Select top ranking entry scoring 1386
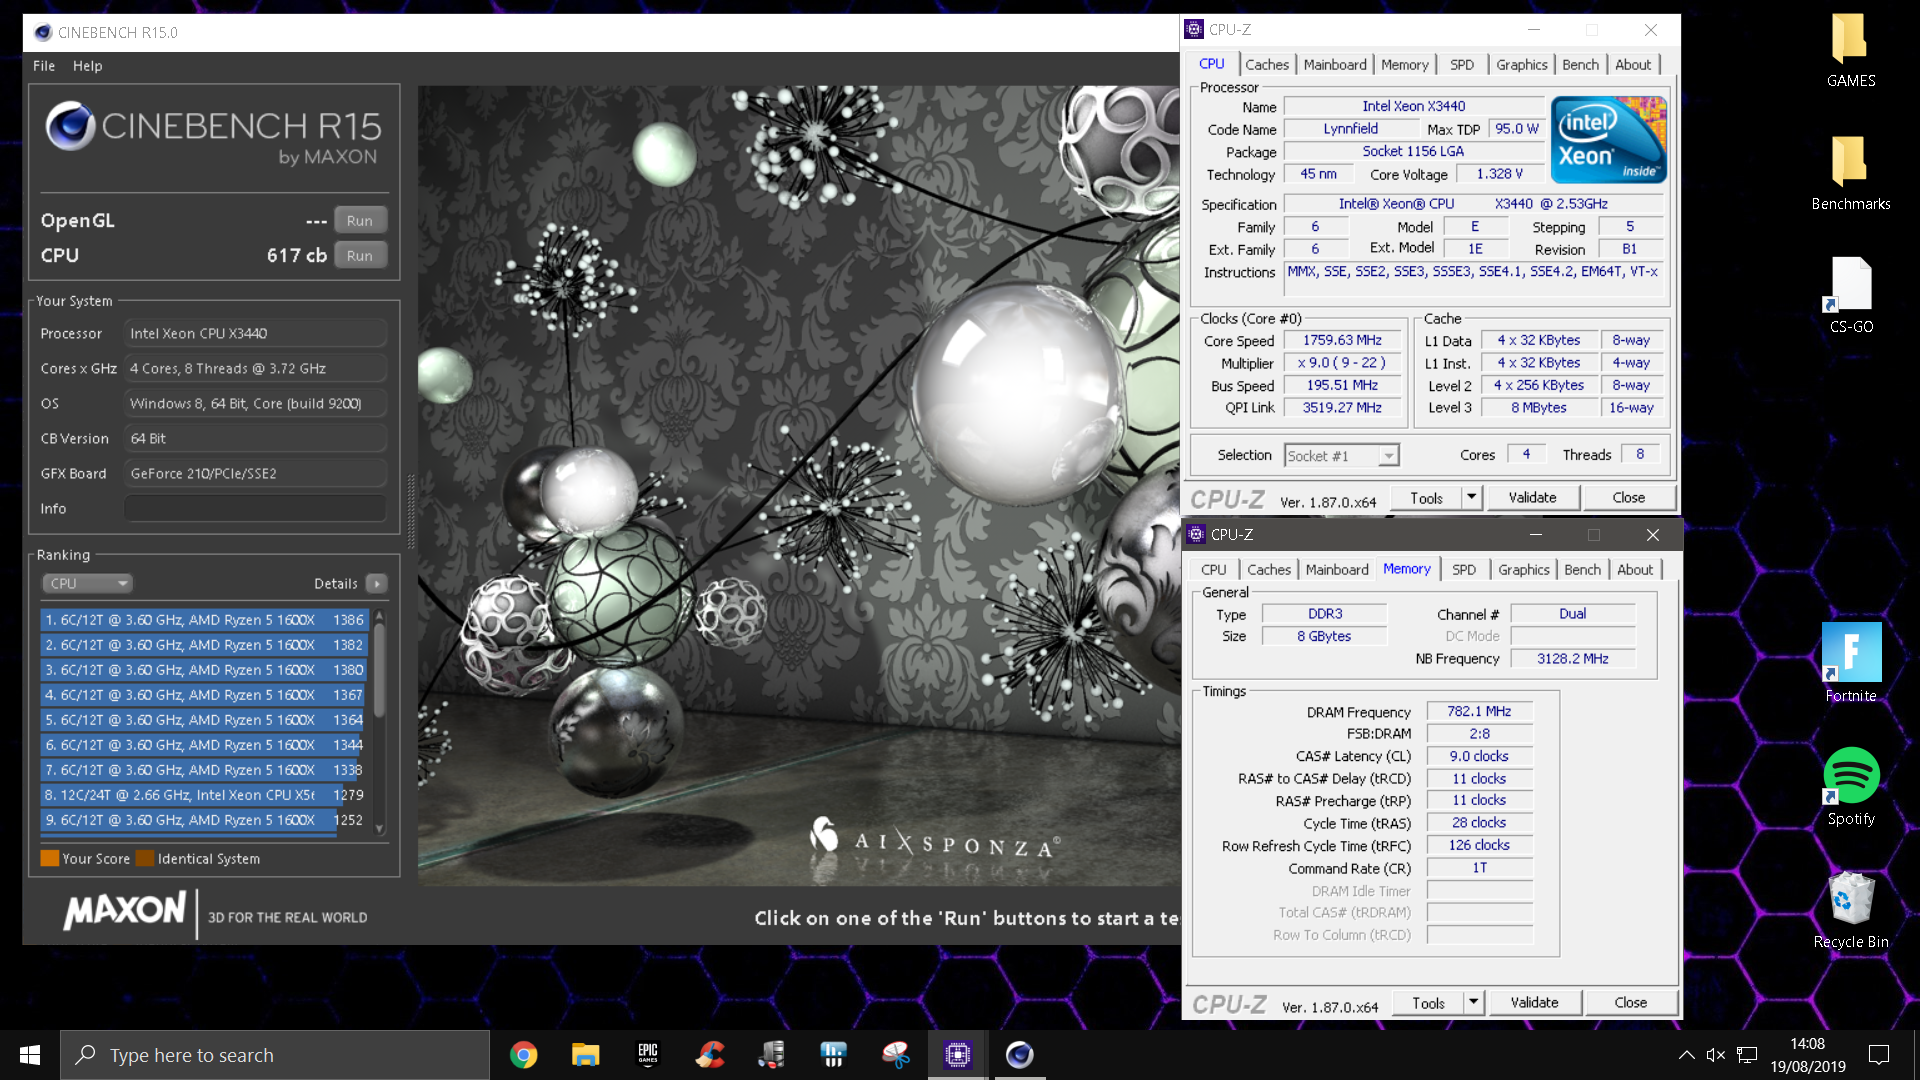 (x=204, y=620)
